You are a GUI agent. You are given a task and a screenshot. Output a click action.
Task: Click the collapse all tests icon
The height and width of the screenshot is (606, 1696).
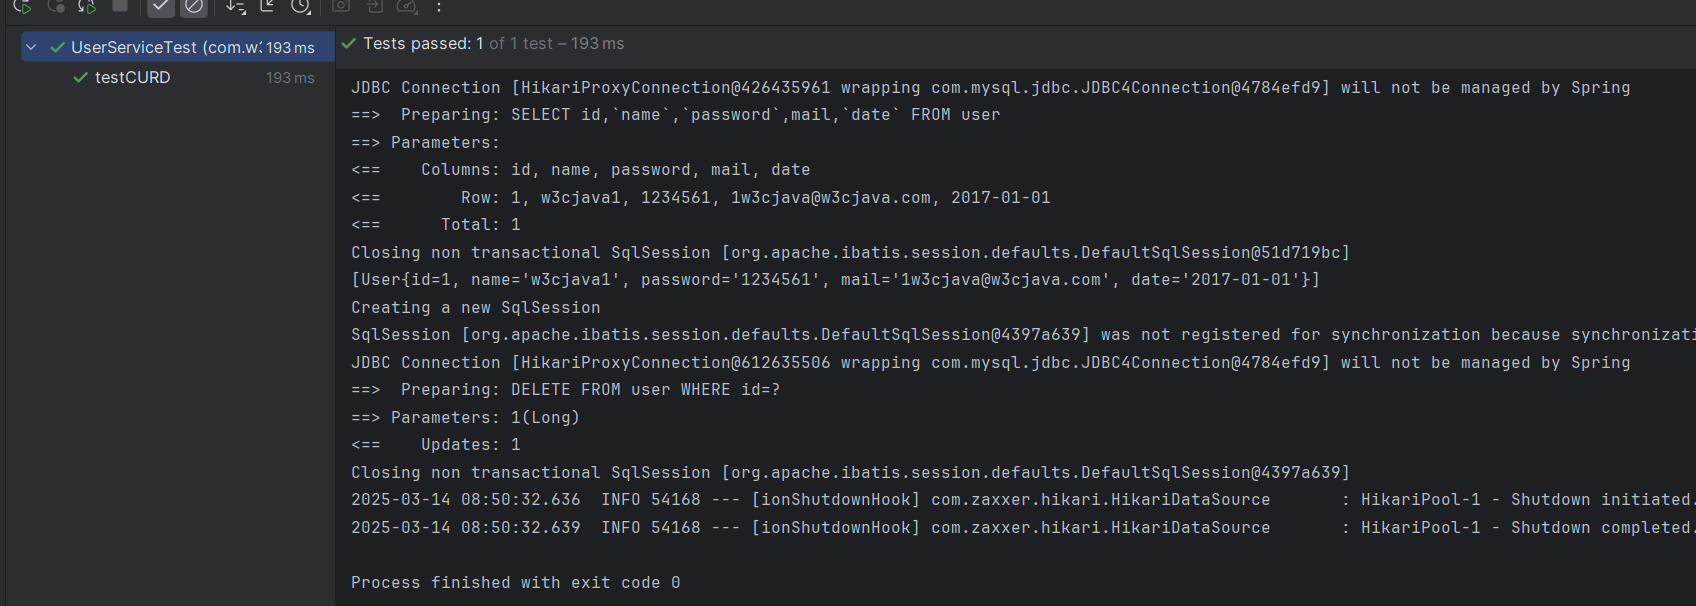click(268, 6)
